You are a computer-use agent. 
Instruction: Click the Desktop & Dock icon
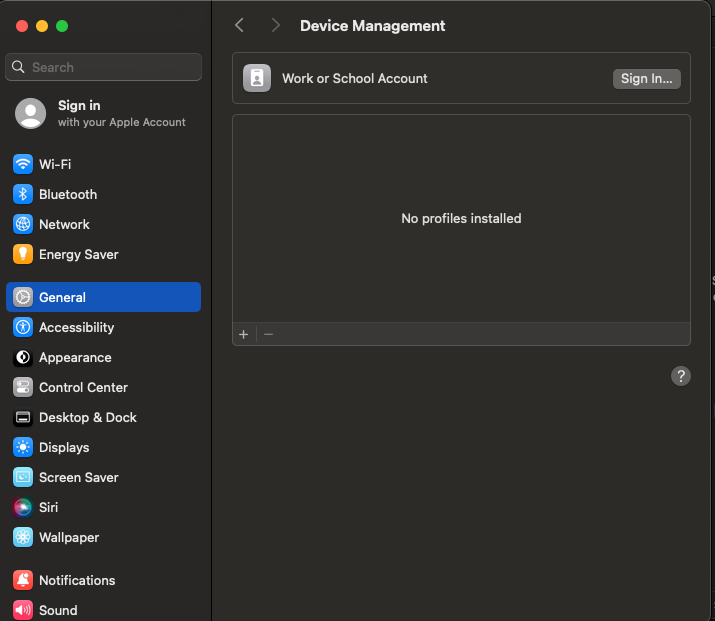point(23,418)
